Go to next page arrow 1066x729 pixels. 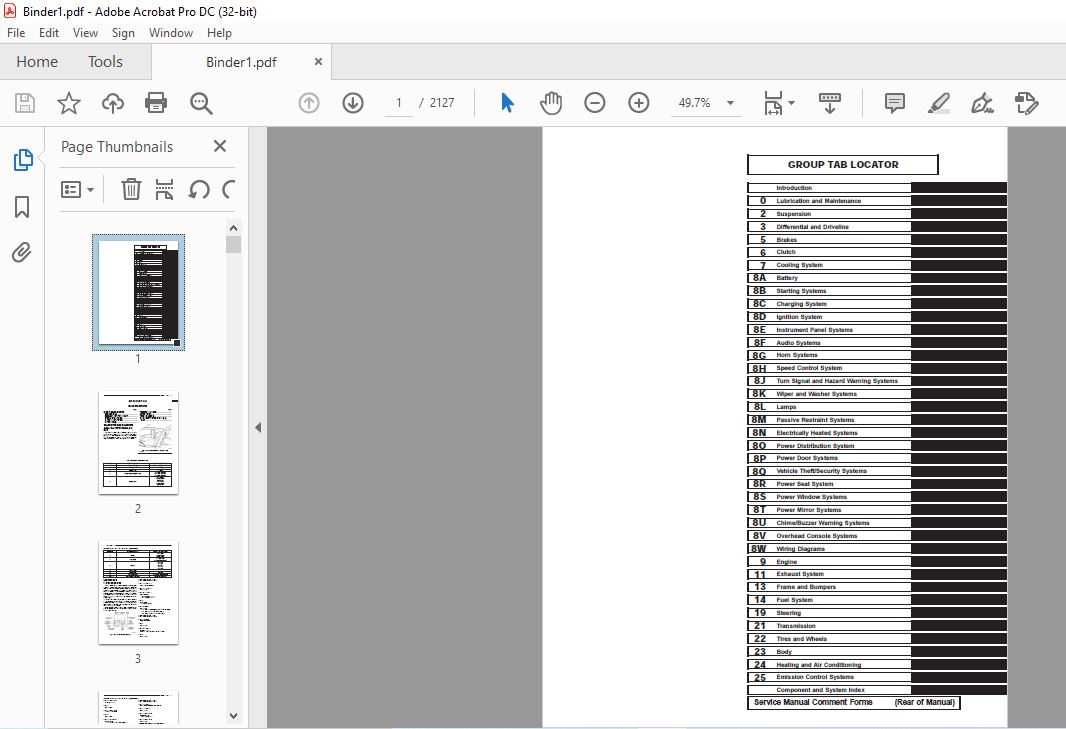[x=353, y=103]
